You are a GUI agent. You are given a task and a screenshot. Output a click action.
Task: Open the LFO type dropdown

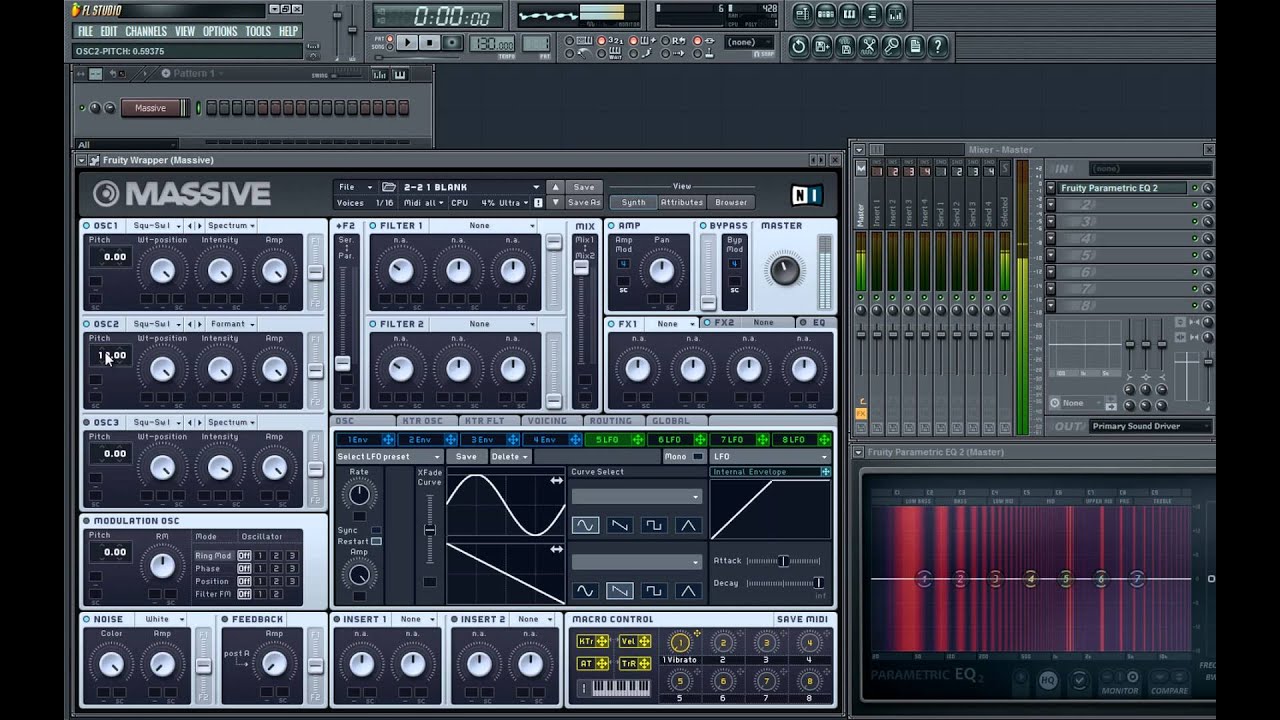769,457
